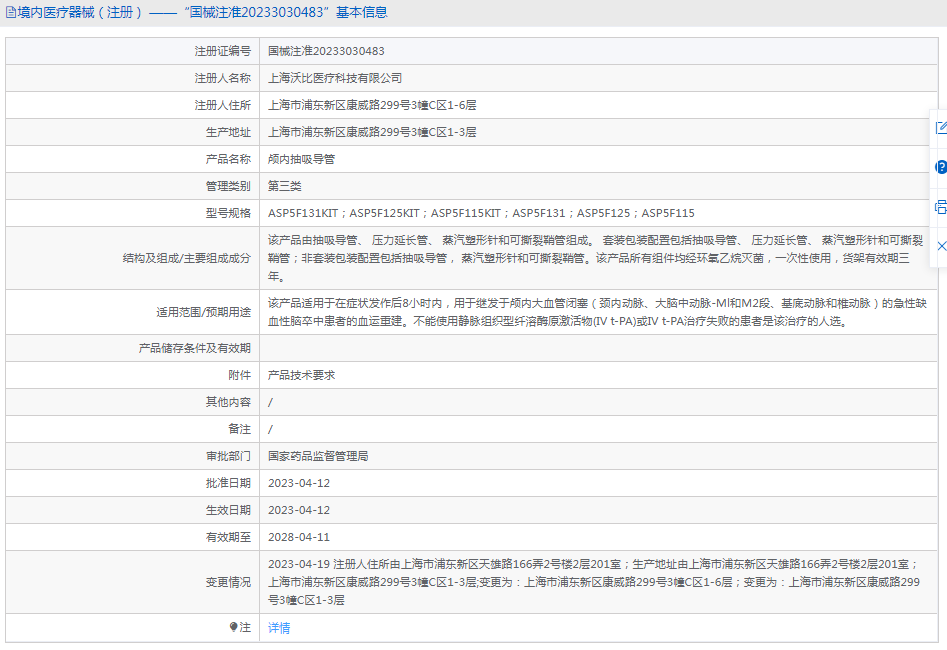
Task: Click the 备注 label
Action: 240,429
